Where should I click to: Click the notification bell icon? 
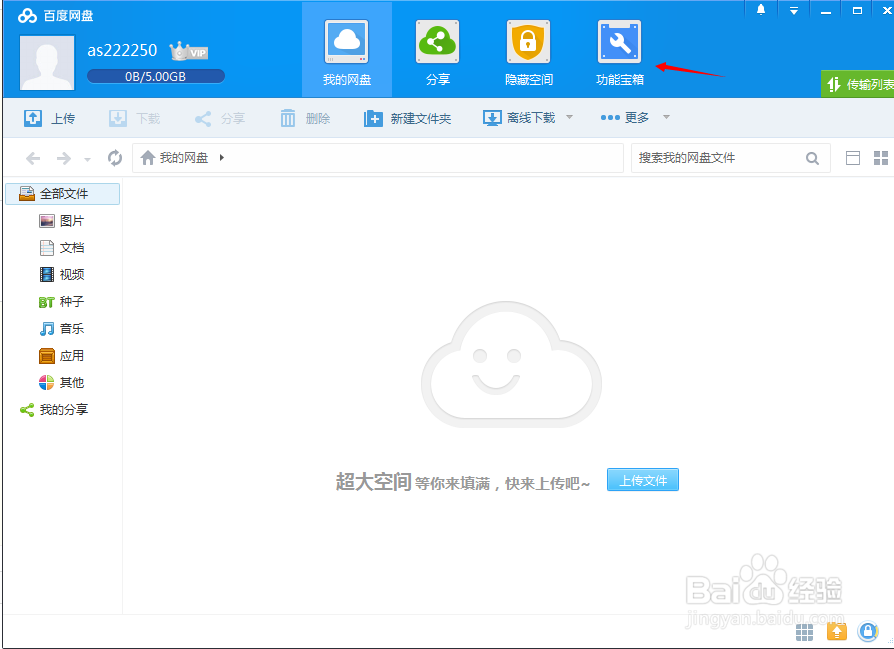point(761,9)
